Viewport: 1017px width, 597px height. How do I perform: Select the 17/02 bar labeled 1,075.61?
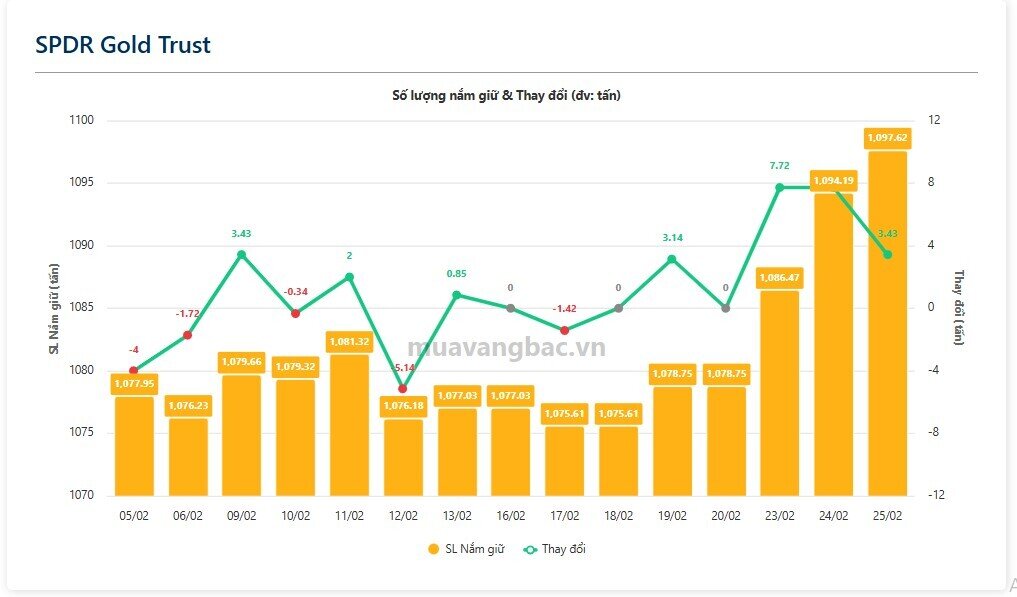click(x=565, y=461)
